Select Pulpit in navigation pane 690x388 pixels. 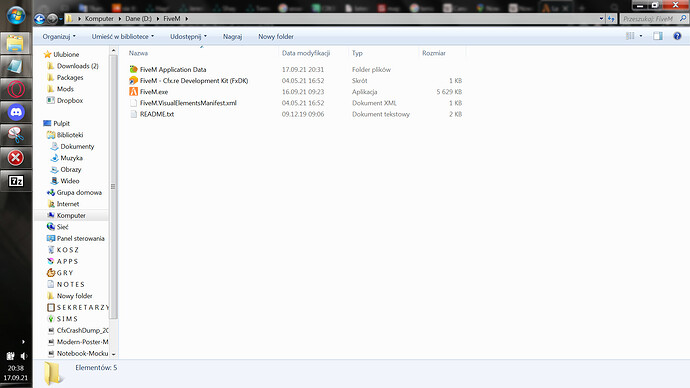pyautogui.click(x=61, y=123)
